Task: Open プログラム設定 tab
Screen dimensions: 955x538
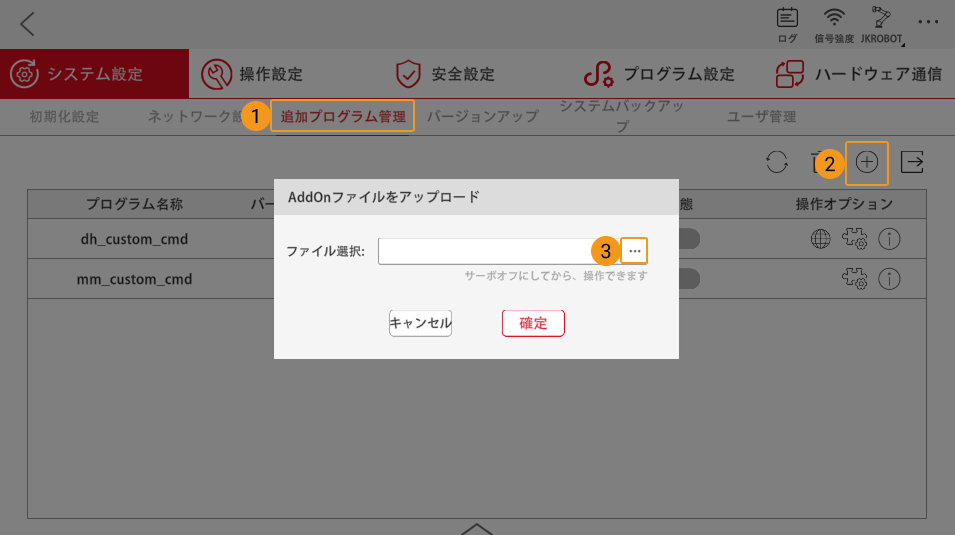Action: [x=659, y=74]
